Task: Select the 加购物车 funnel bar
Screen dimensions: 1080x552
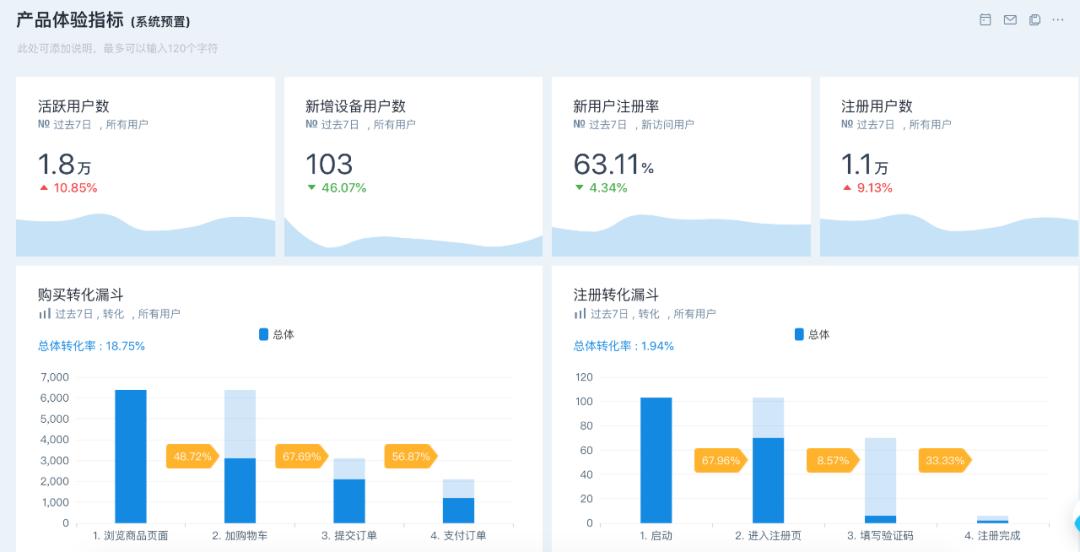Action: click(240, 490)
